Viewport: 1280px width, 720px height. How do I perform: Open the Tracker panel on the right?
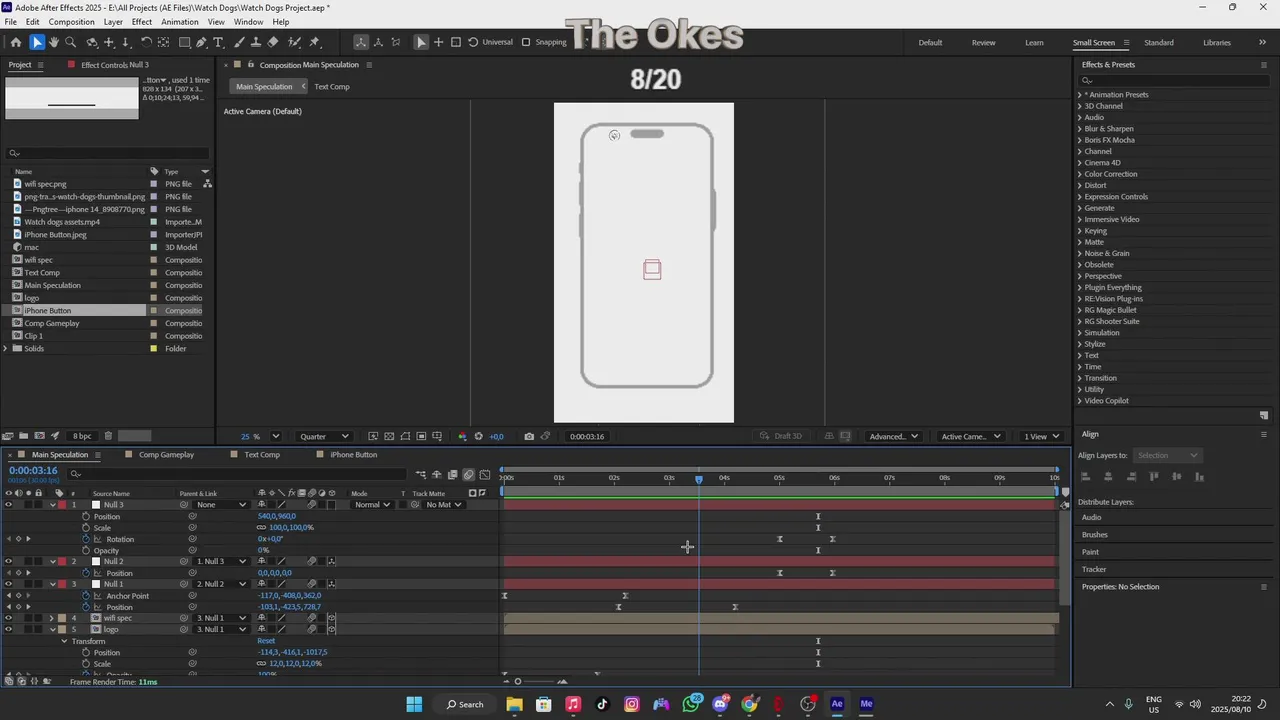tap(1094, 569)
